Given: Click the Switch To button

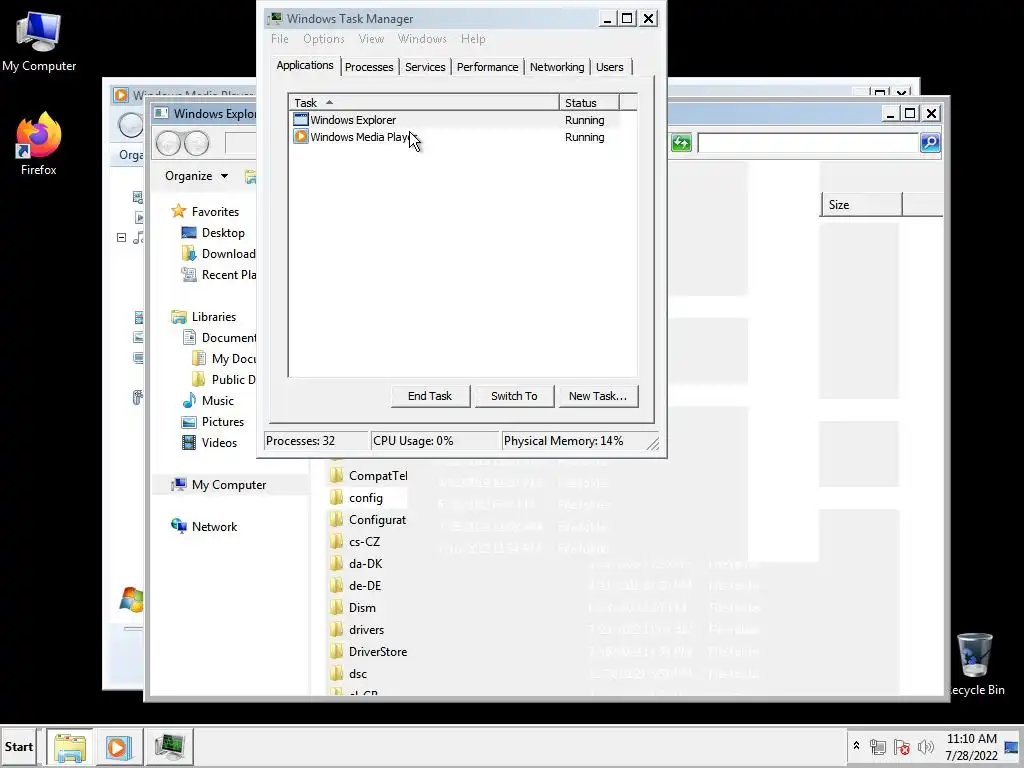Looking at the screenshot, I should coord(514,396).
